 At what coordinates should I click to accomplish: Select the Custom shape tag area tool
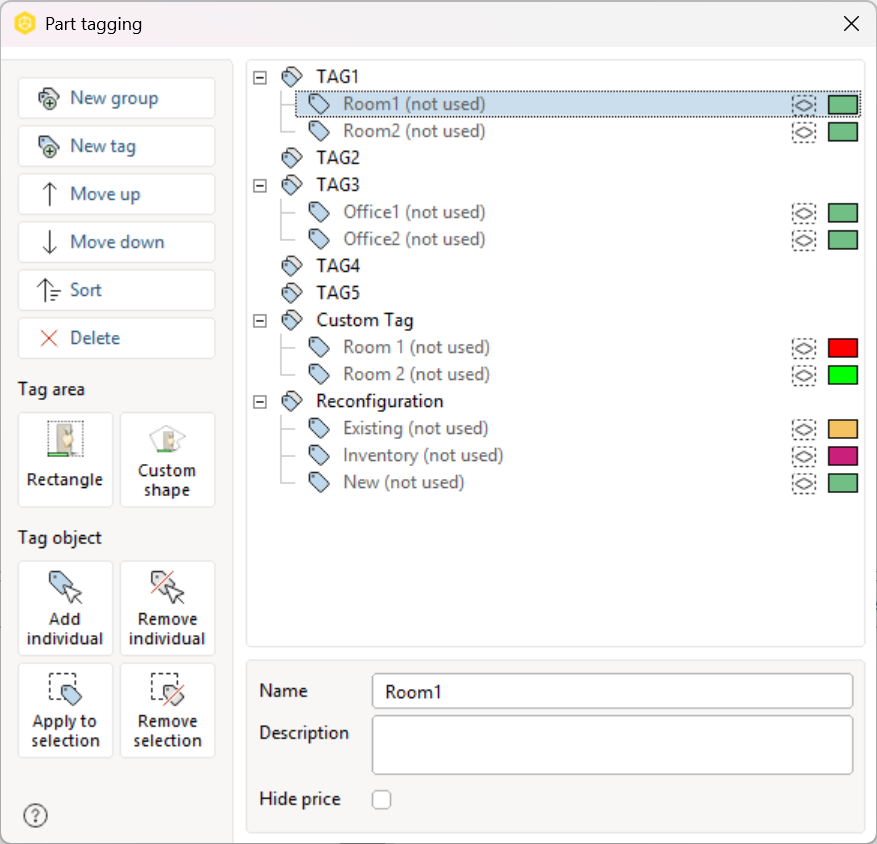(167, 460)
